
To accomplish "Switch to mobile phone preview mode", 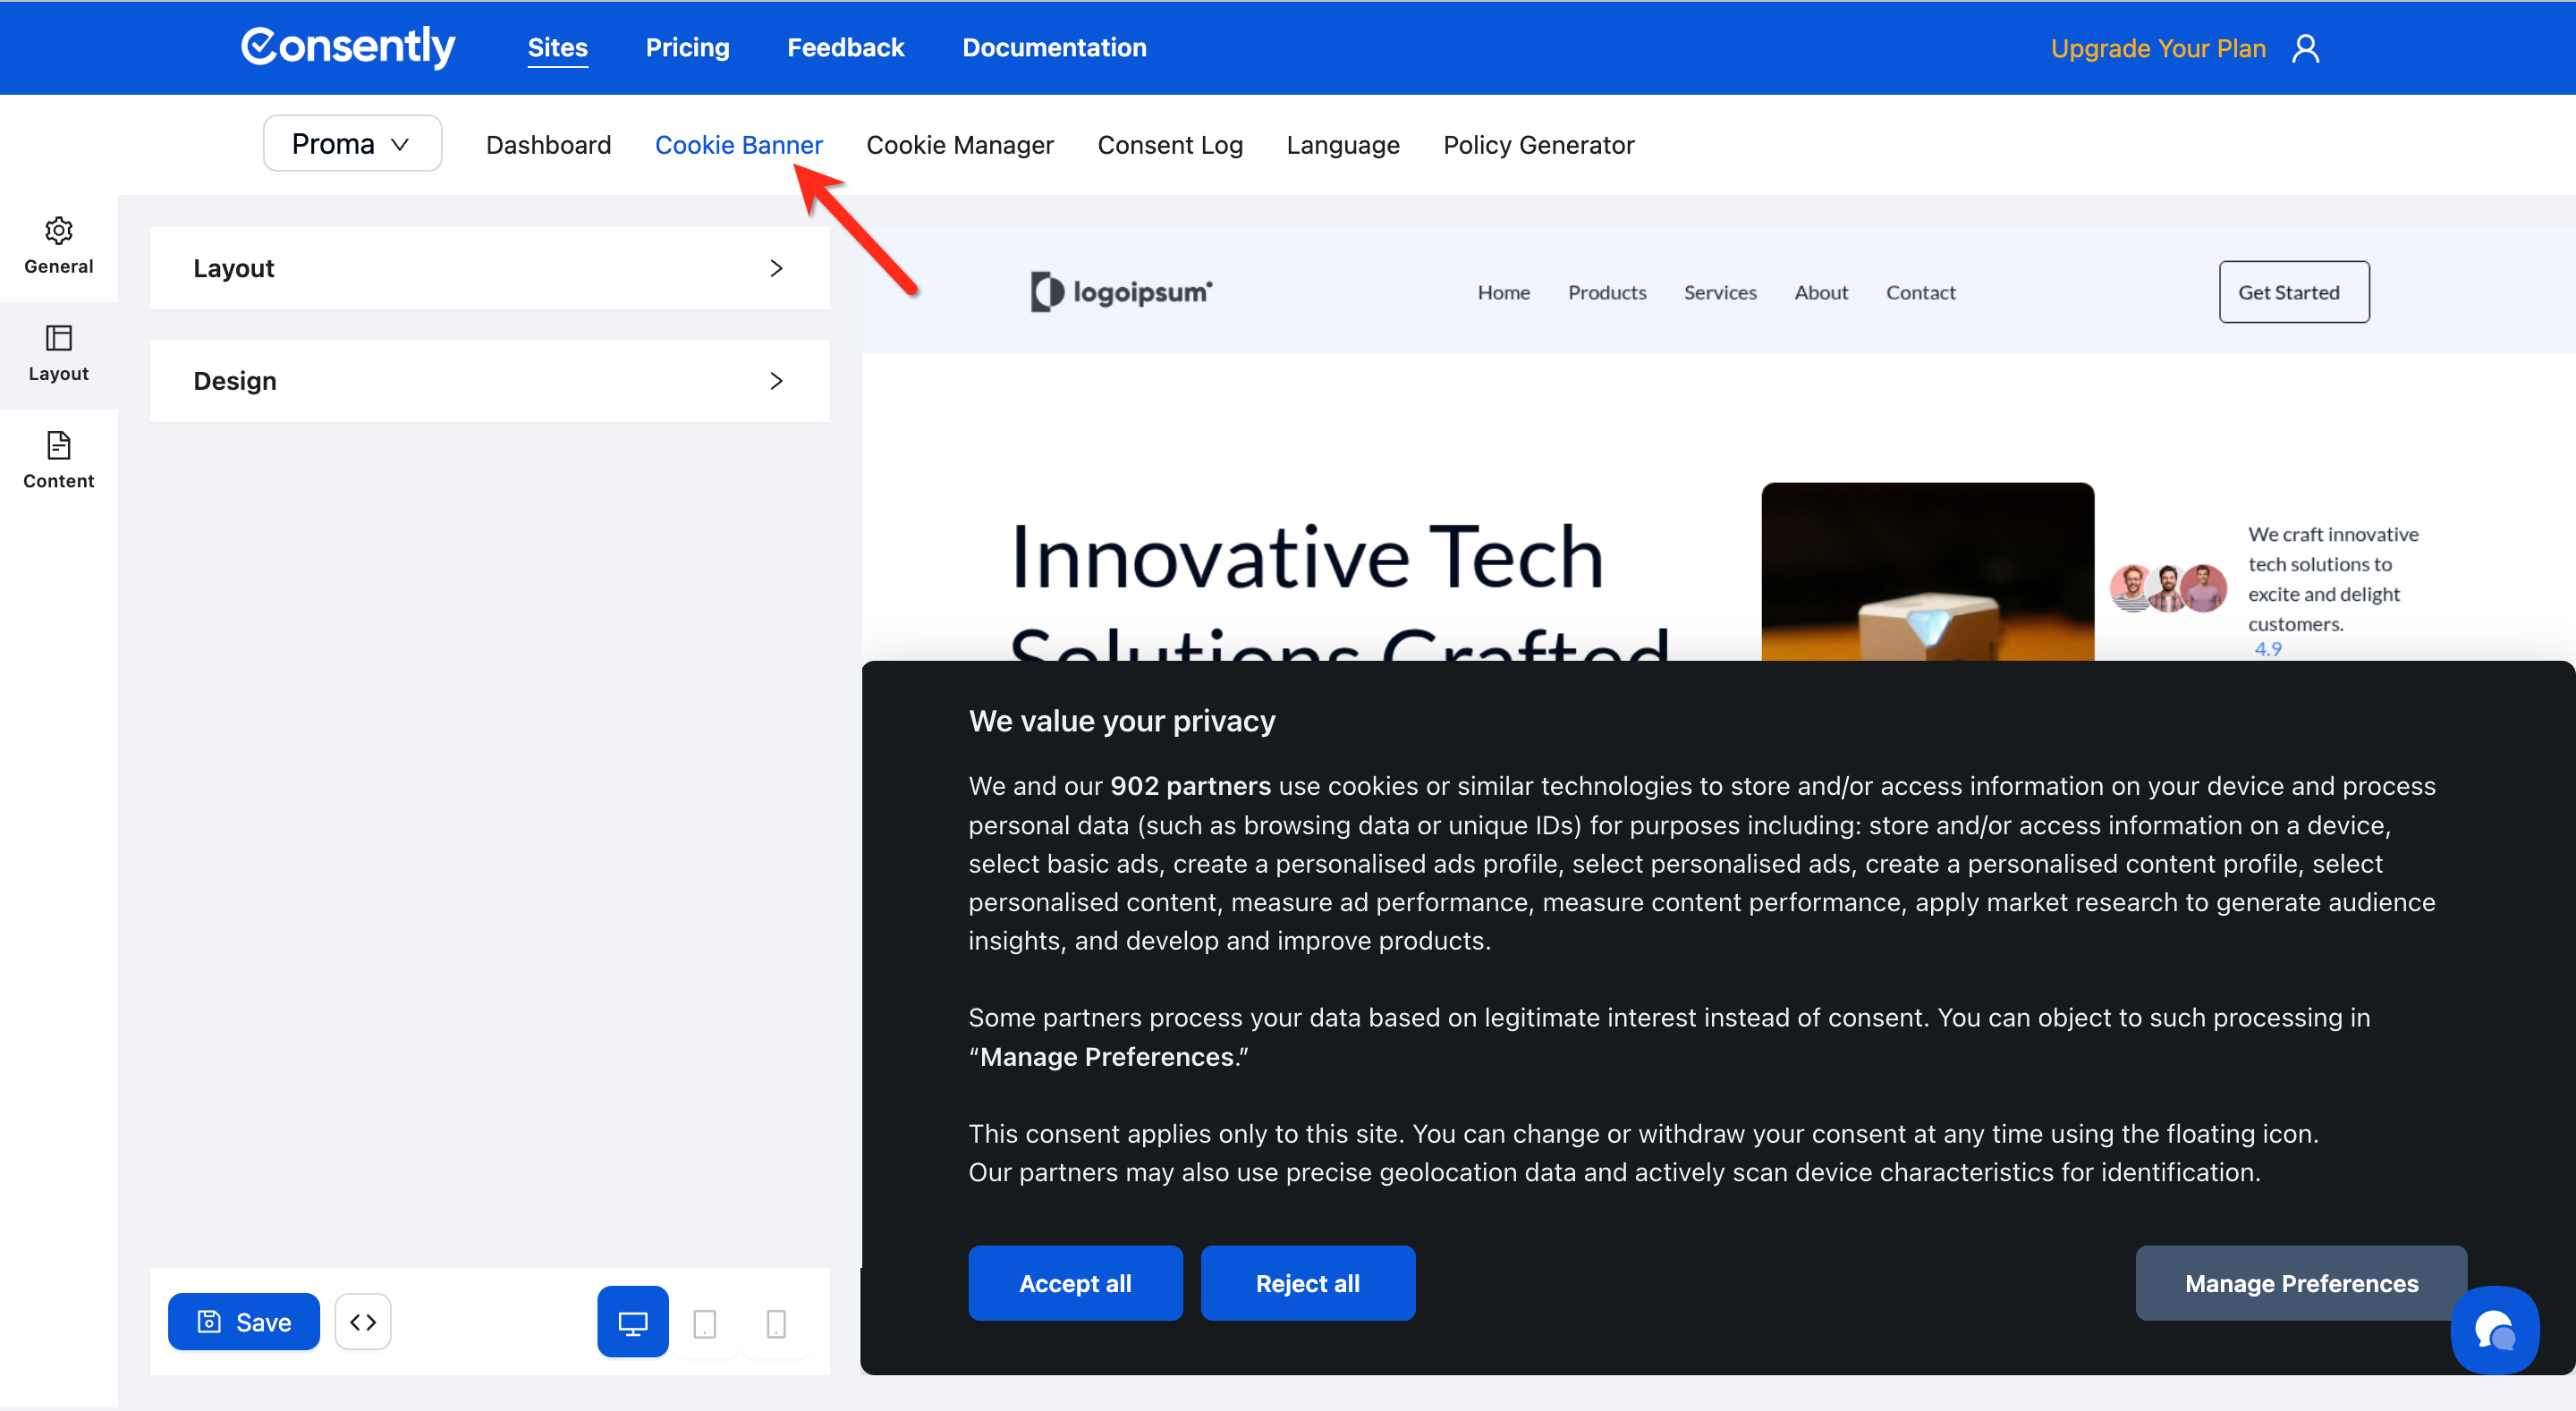I will 775,1323.
